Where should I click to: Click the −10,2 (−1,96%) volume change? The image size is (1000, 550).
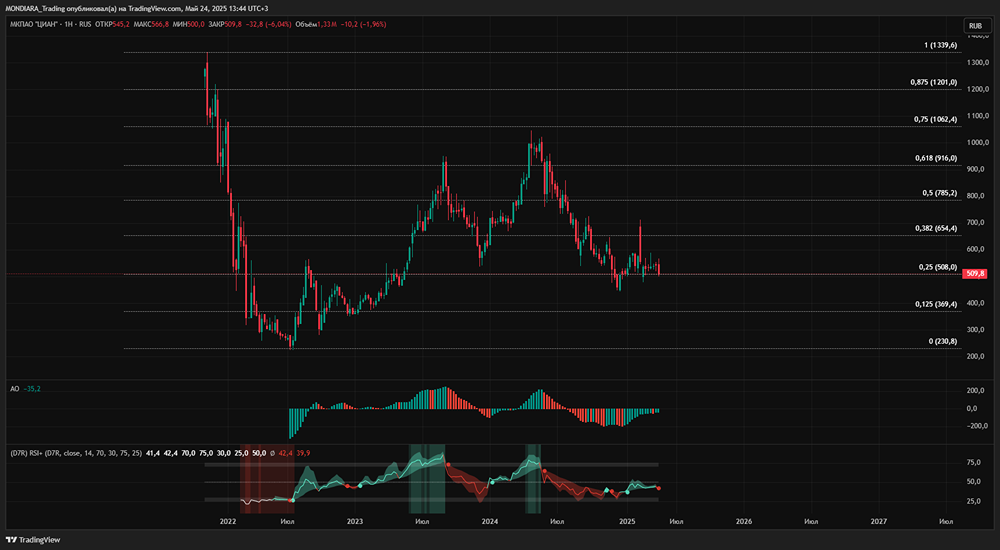point(364,24)
